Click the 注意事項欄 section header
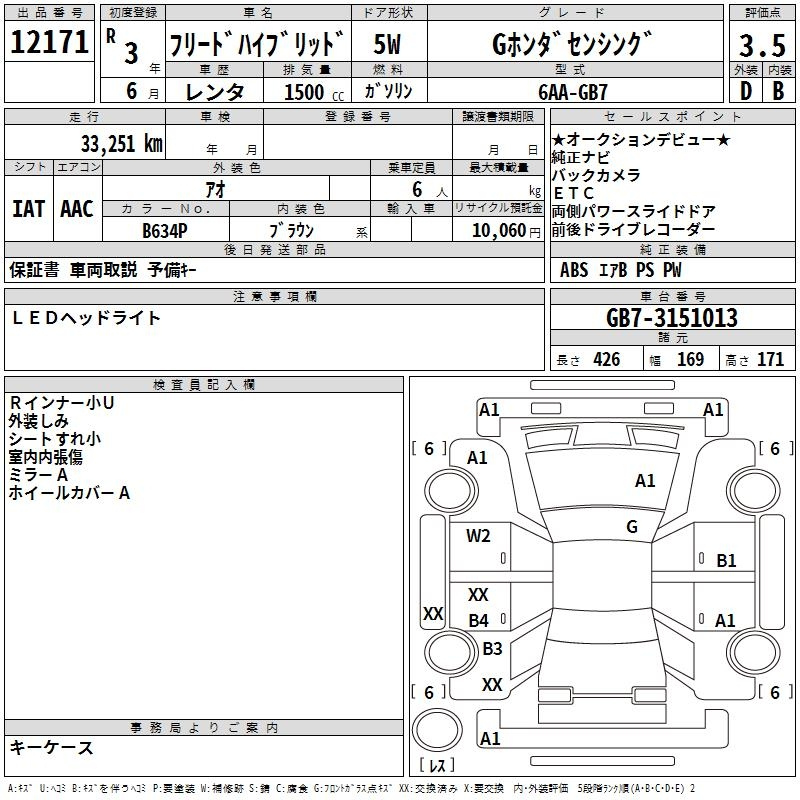Viewport: 800px width, 800px height. click(274, 296)
